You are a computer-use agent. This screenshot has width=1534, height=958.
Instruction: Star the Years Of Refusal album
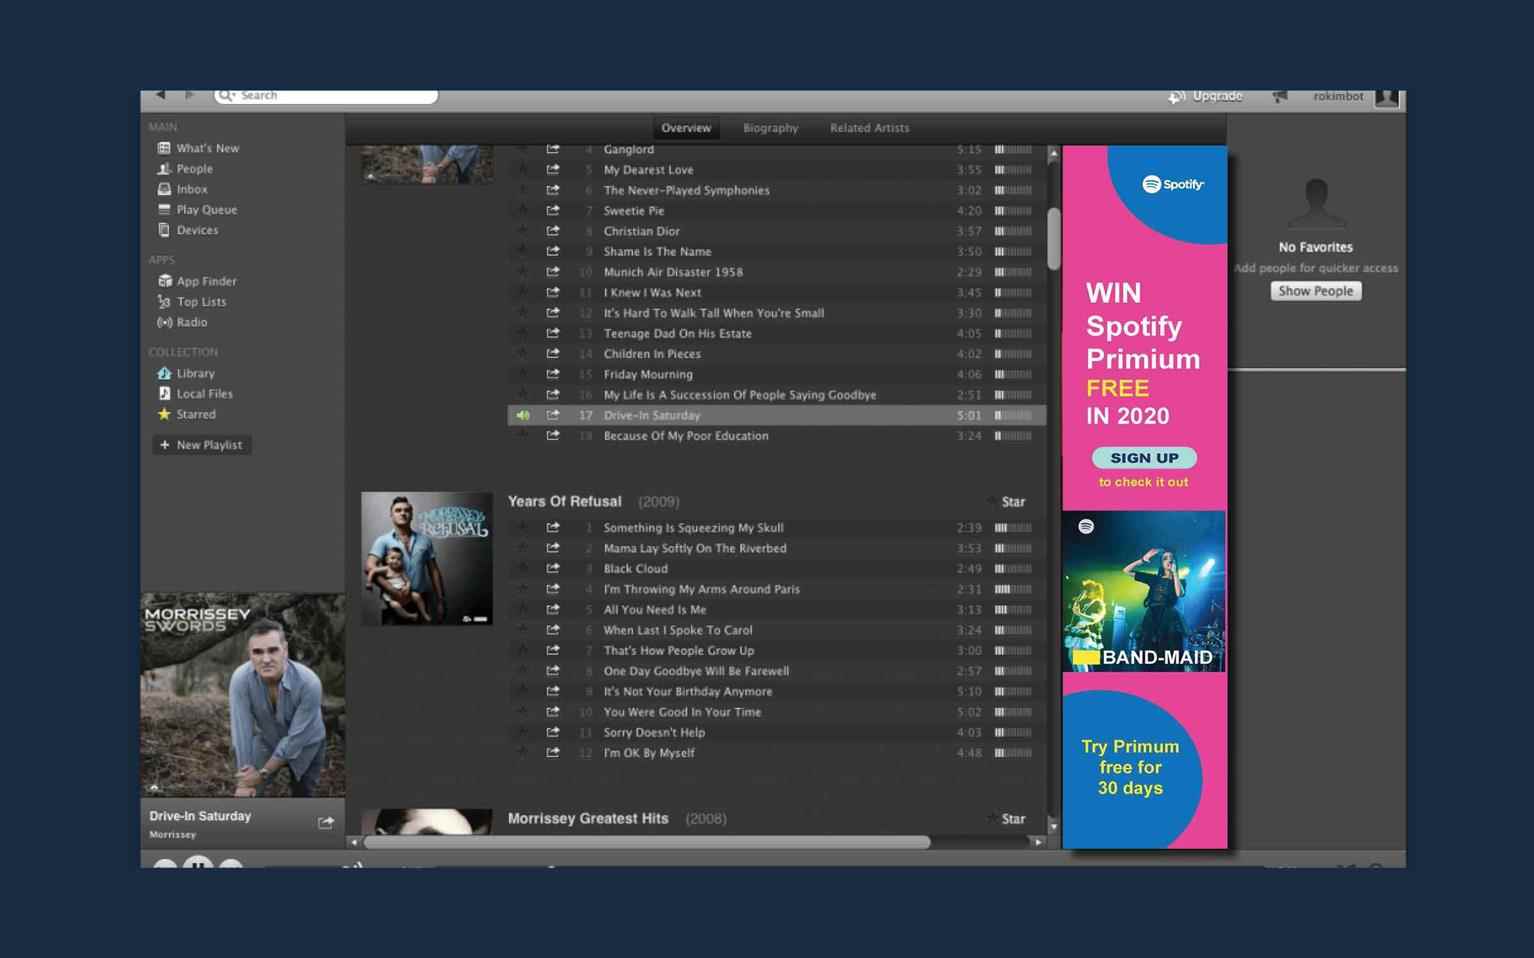(1006, 501)
